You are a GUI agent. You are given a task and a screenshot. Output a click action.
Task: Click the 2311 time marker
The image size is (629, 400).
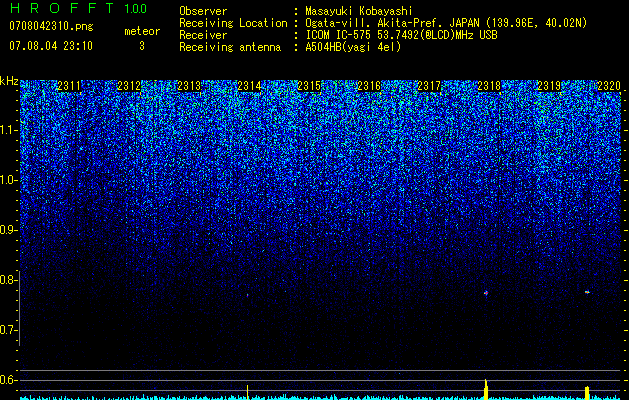(69, 86)
